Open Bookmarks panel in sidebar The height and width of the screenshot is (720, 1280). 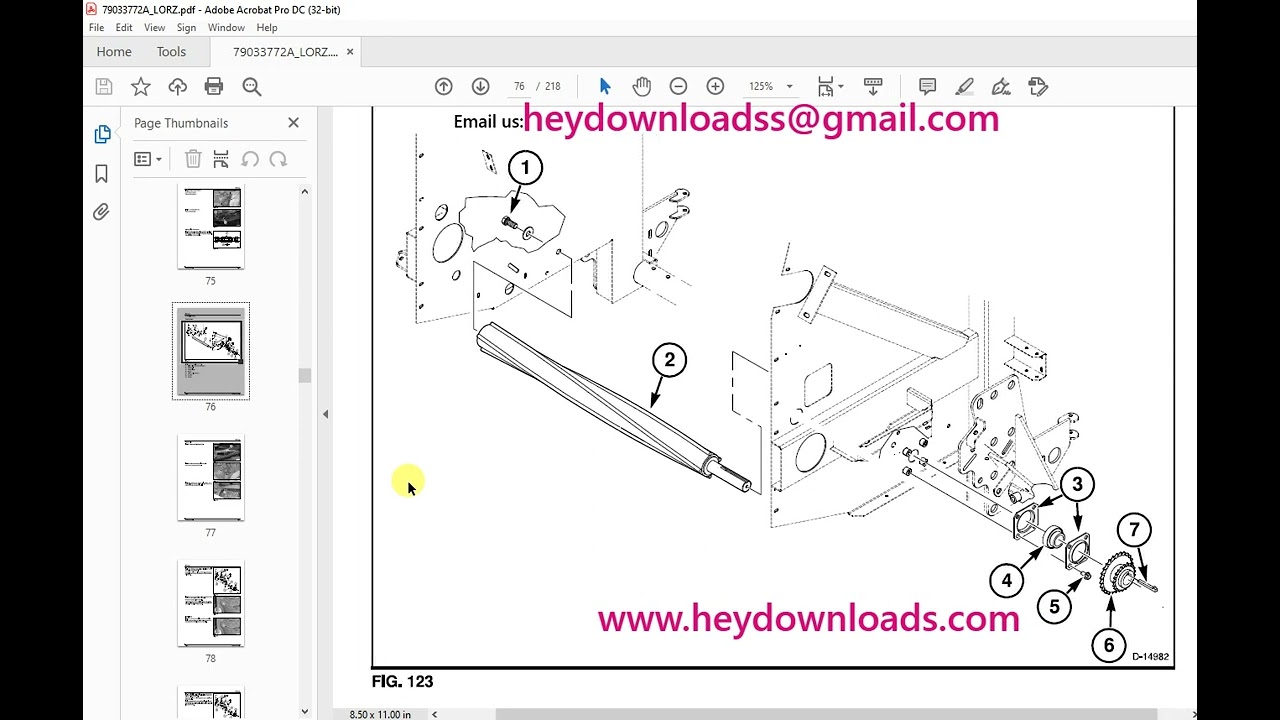pyautogui.click(x=102, y=174)
